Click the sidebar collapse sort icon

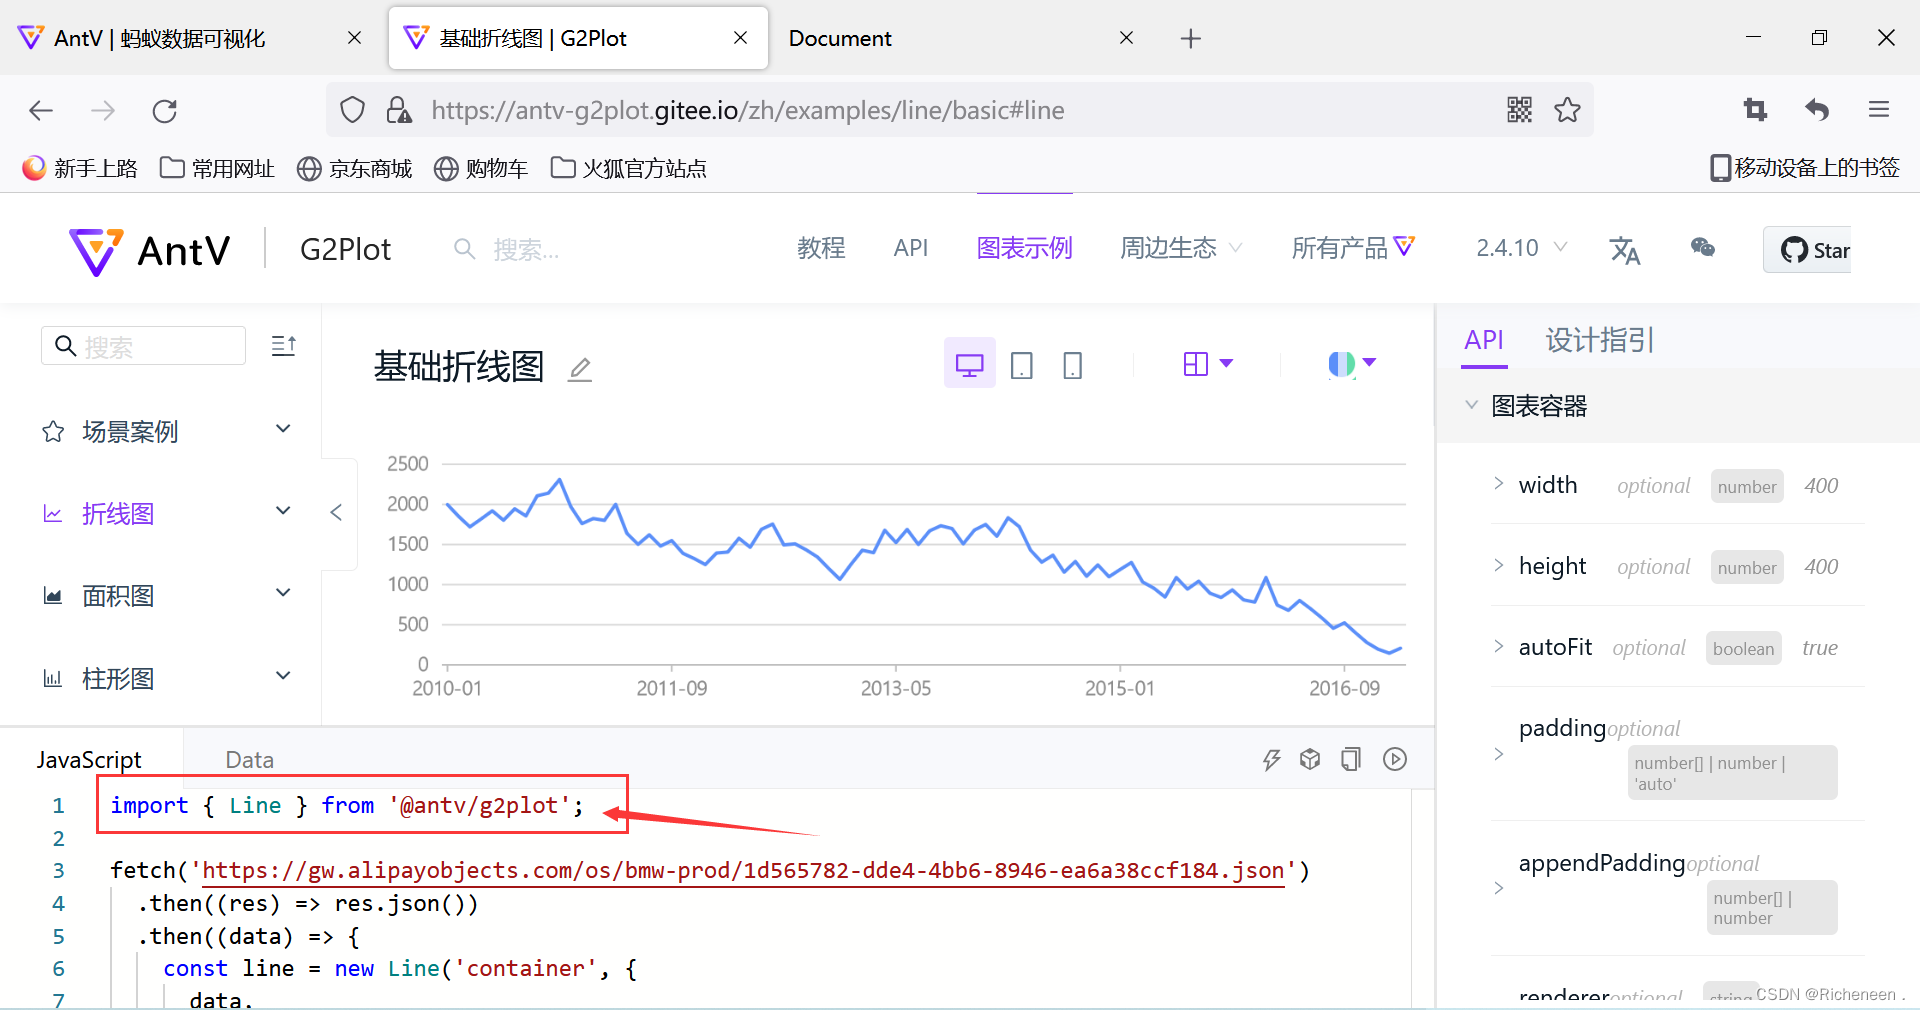[284, 346]
